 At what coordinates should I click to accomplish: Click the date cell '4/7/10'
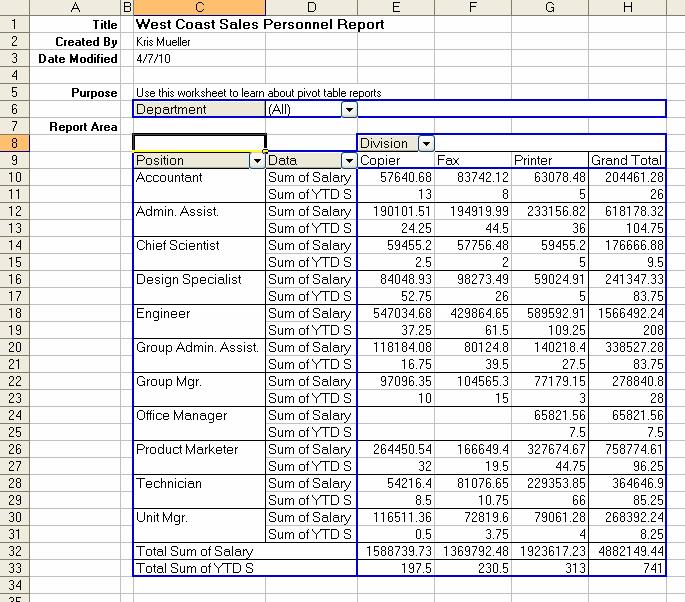pos(199,59)
